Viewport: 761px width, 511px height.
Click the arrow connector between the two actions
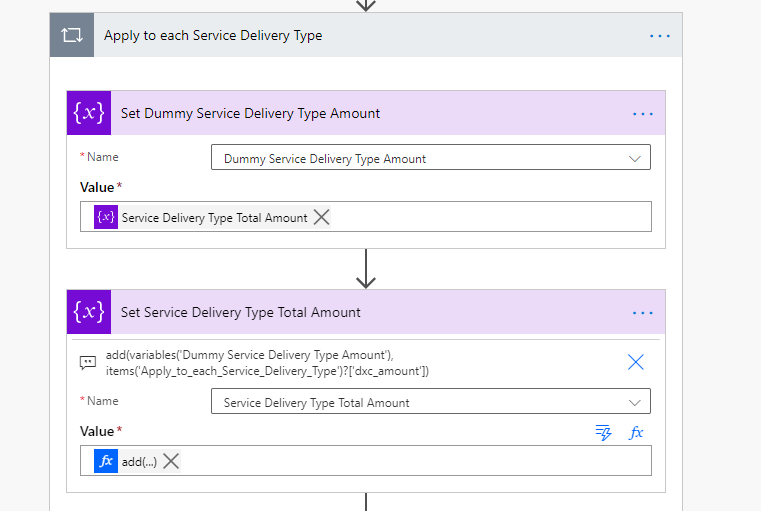366,268
